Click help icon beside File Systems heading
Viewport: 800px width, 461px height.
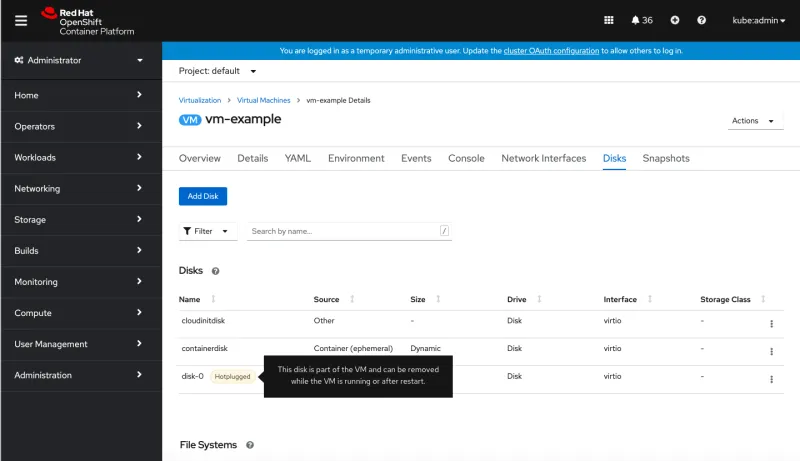250,445
